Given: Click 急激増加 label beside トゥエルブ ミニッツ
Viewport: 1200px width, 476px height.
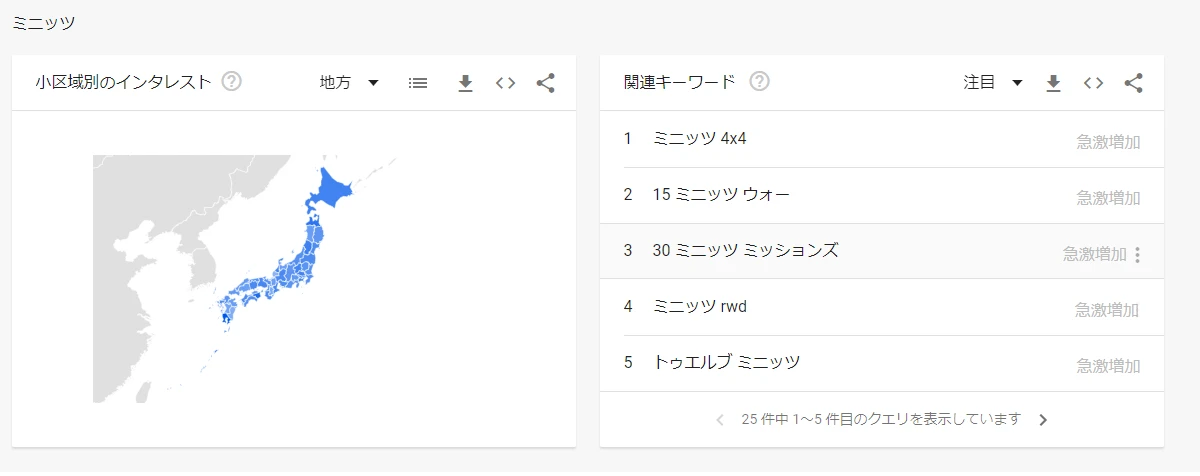Looking at the screenshot, I should 1108,366.
